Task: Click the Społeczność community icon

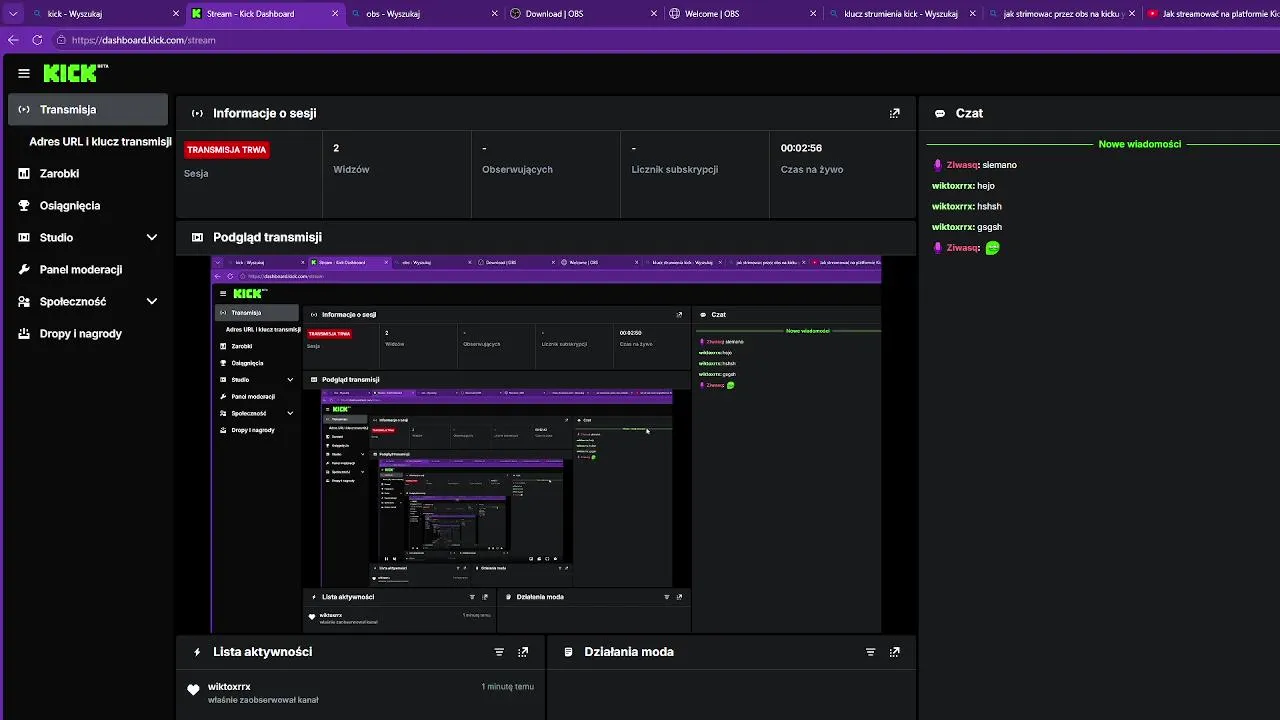Action: click(x=24, y=301)
